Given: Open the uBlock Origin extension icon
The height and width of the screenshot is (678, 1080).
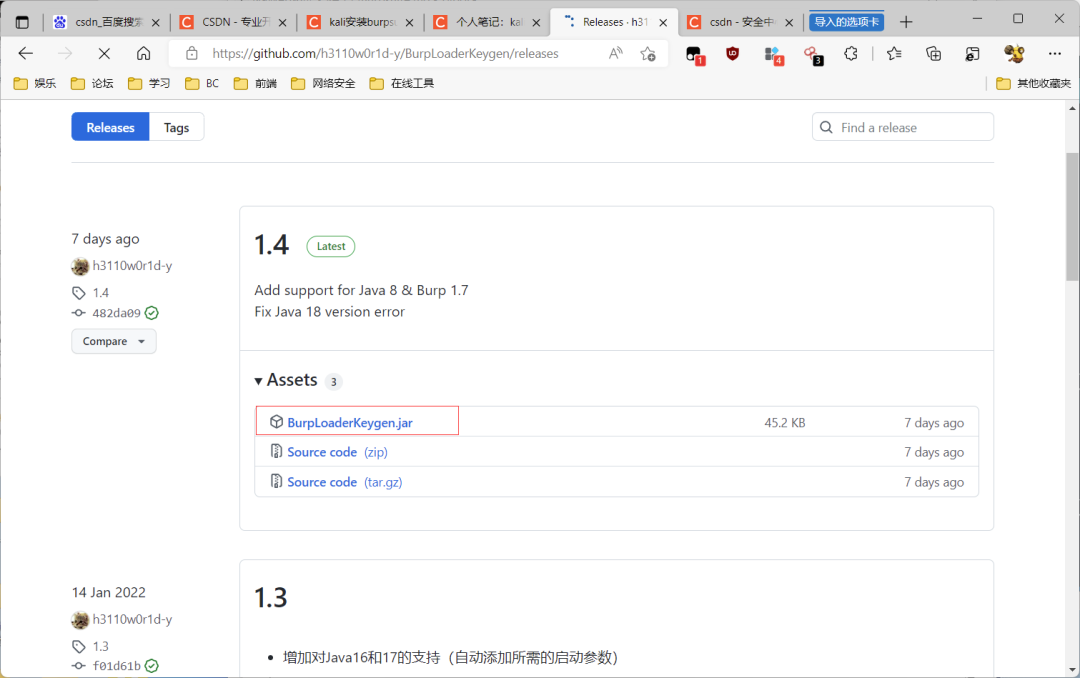Looking at the screenshot, I should point(733,54).
